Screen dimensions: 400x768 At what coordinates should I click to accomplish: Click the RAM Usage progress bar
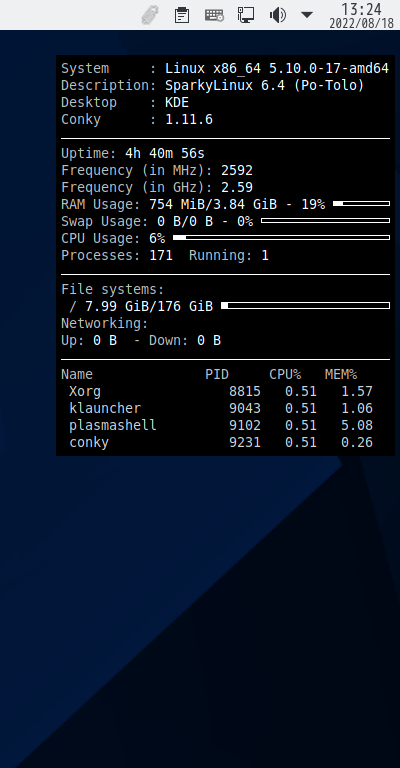click(361, 203)
